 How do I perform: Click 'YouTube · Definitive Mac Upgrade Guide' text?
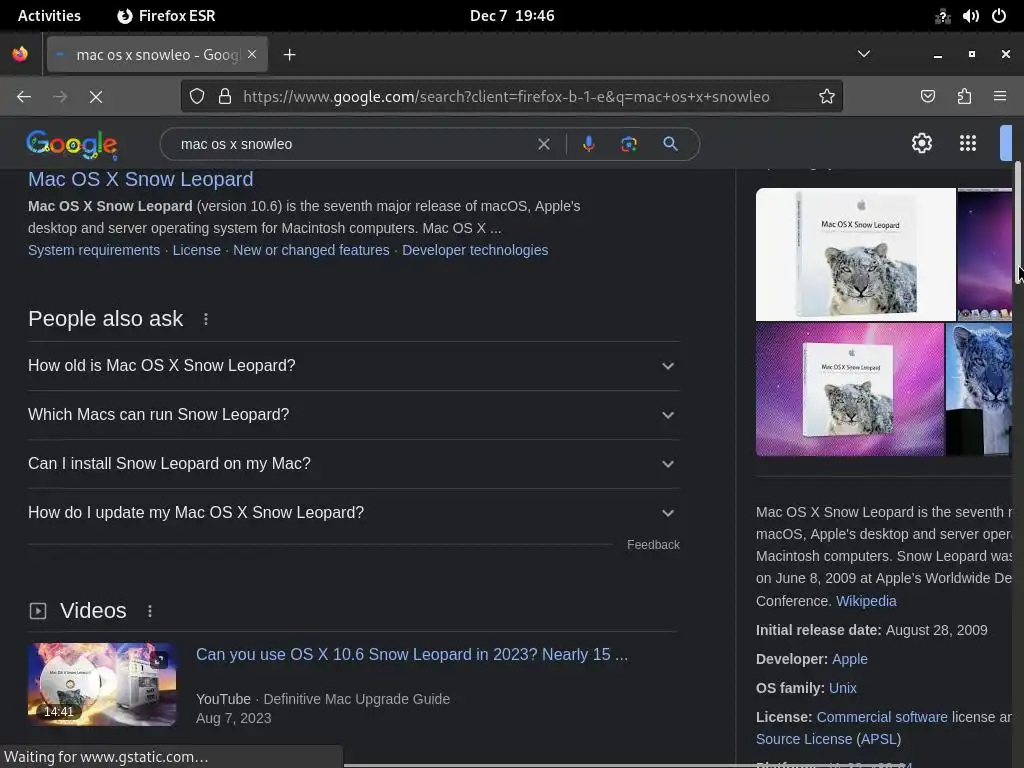coord(323,699)
